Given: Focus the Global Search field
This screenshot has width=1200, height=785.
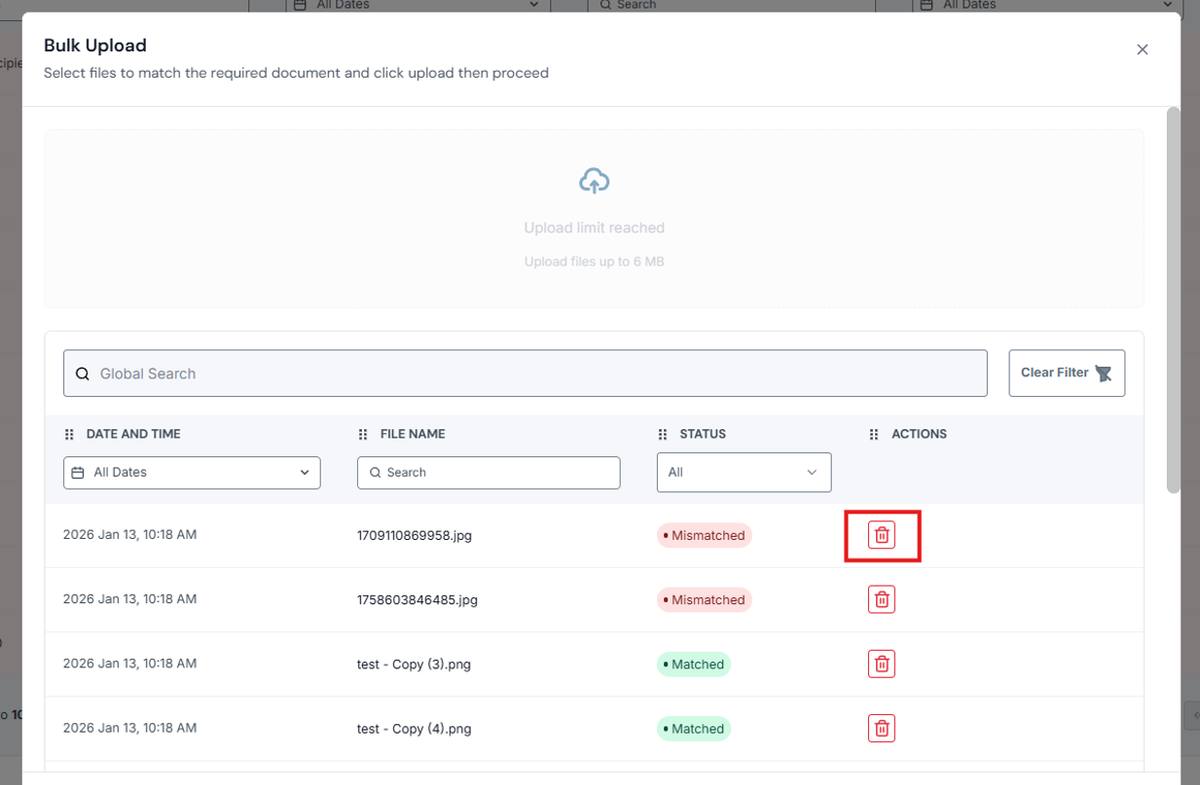Looking at the screenshot, I should click(525, 373).
